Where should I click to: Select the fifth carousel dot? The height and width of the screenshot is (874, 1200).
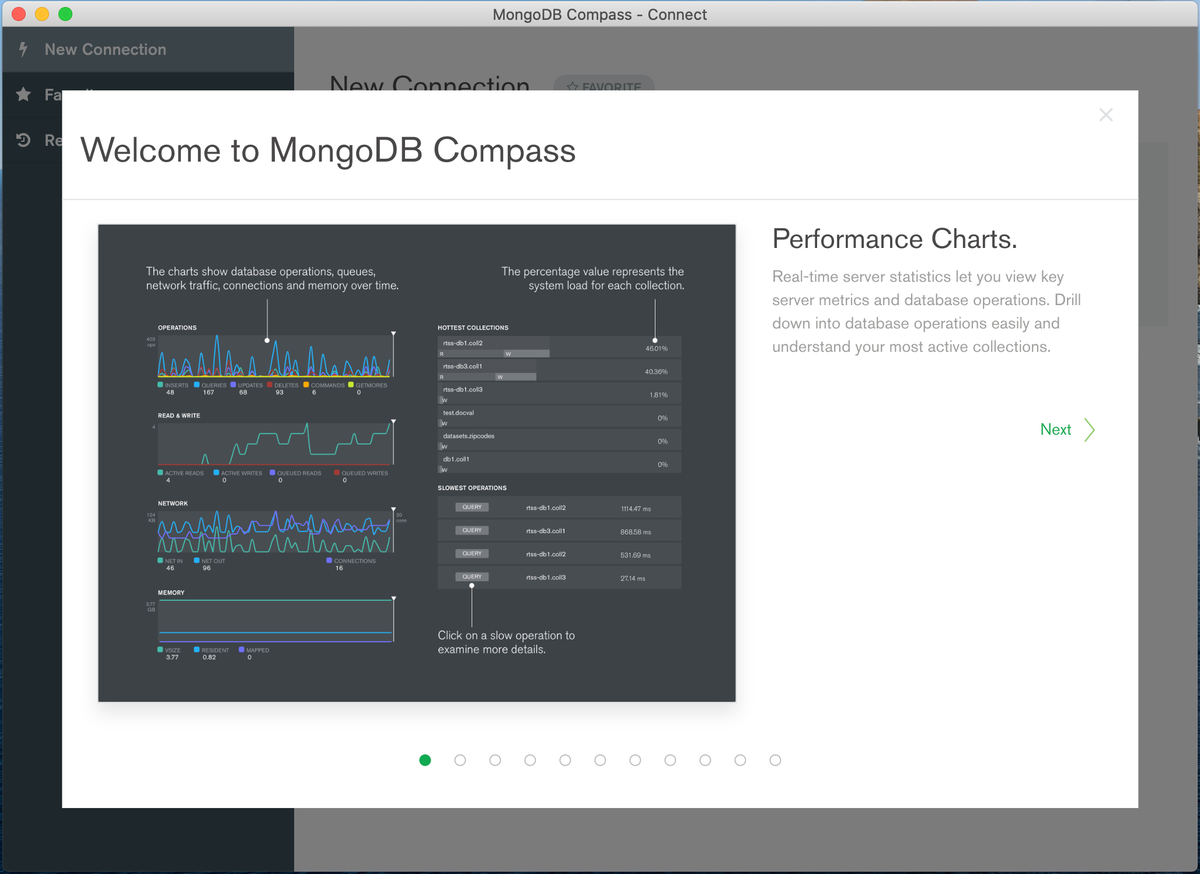tap(565, 760)
